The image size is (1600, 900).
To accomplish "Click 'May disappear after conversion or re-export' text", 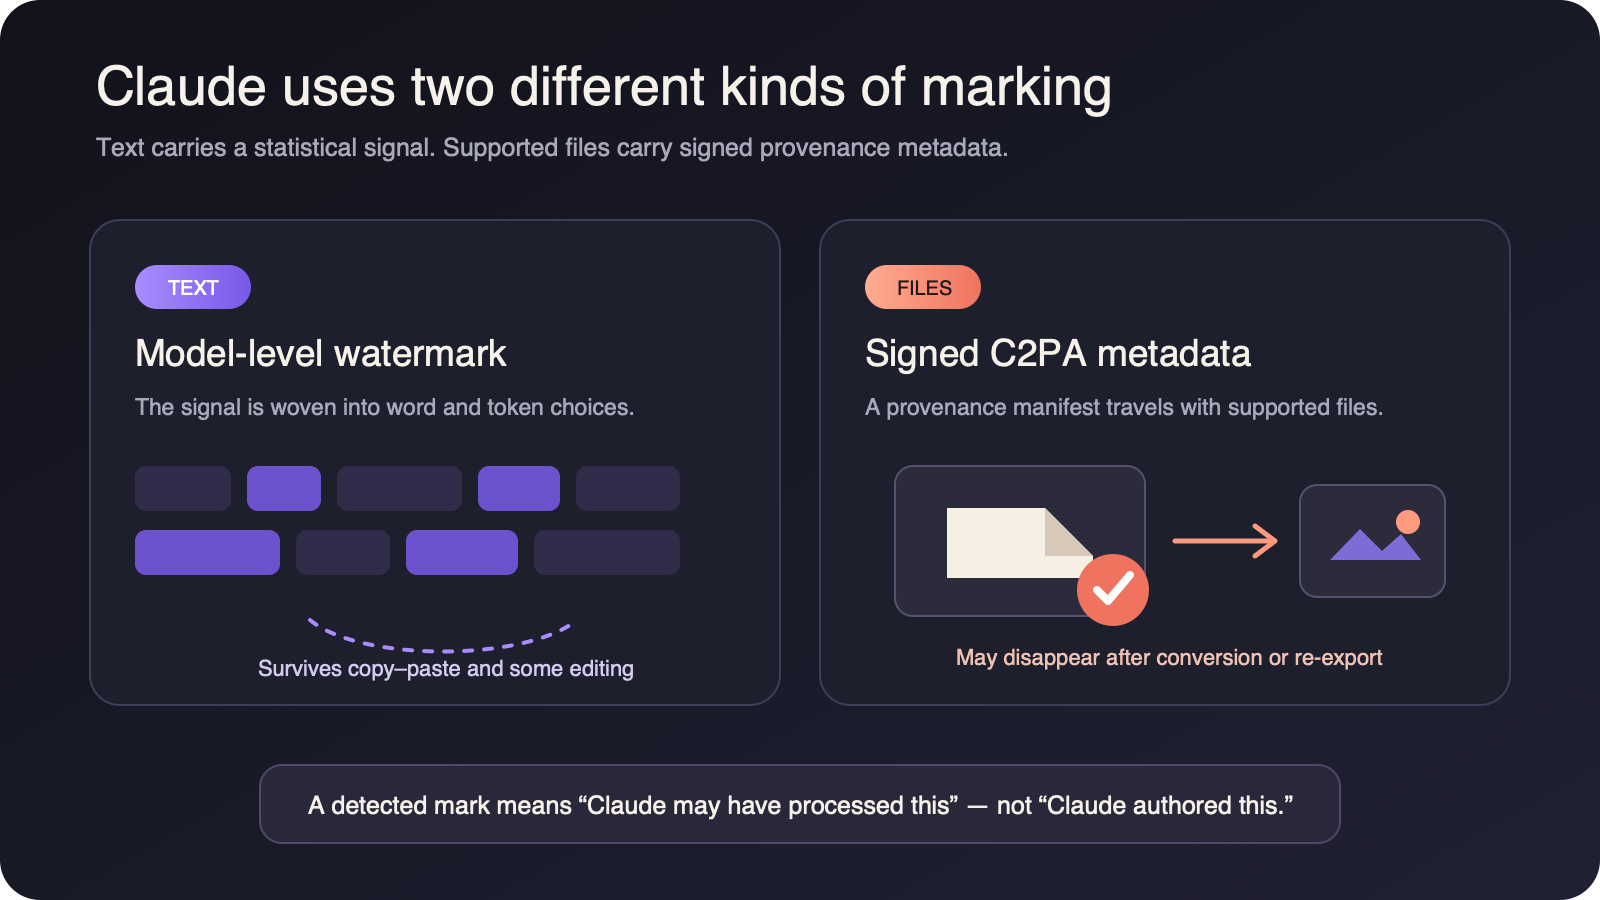I will (x=1169, y=657).
